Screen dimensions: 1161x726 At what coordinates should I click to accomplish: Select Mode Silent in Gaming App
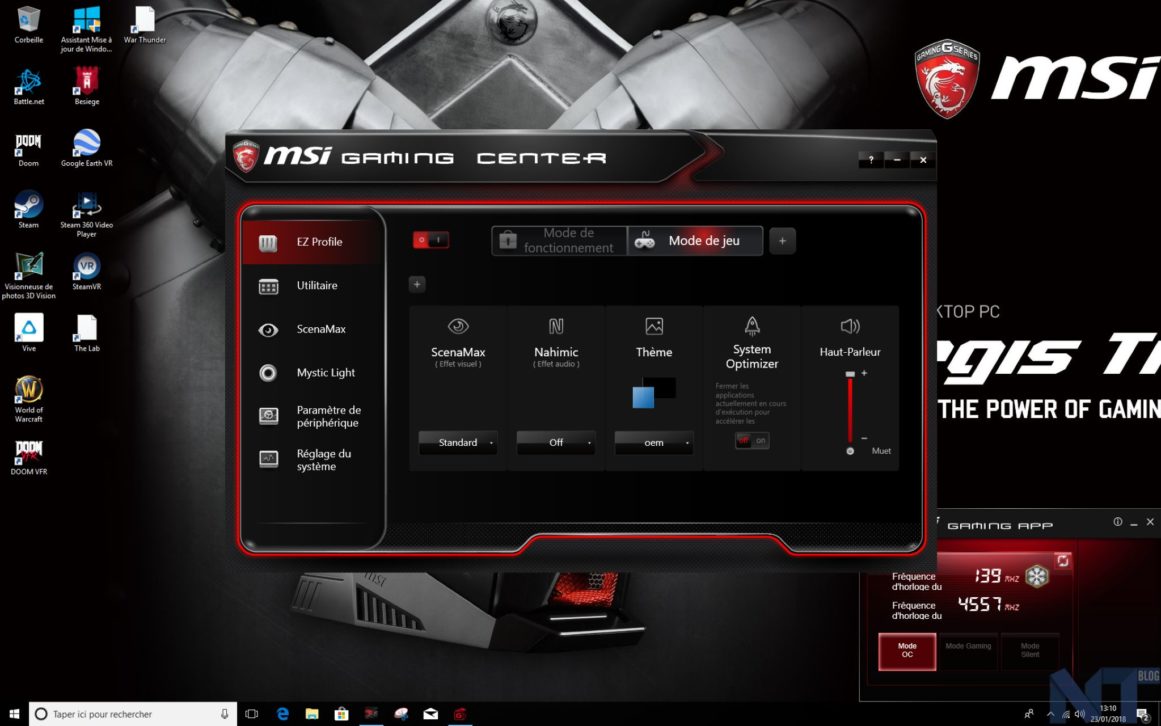pyautogui.click(x=1030, y=651)
